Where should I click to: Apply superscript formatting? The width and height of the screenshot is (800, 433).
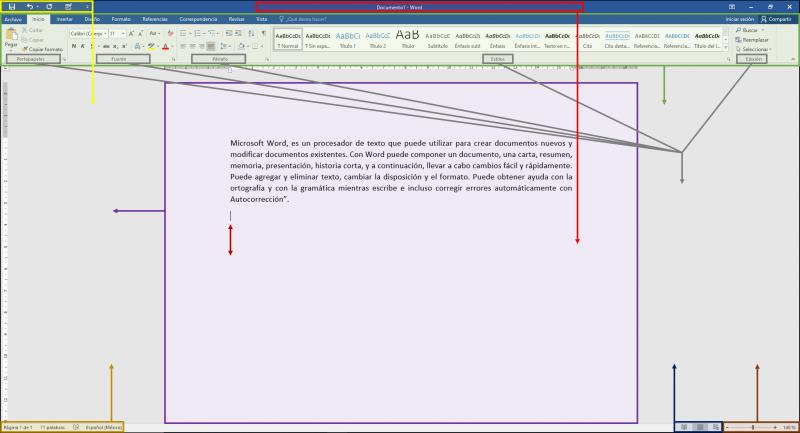(124, 46)
